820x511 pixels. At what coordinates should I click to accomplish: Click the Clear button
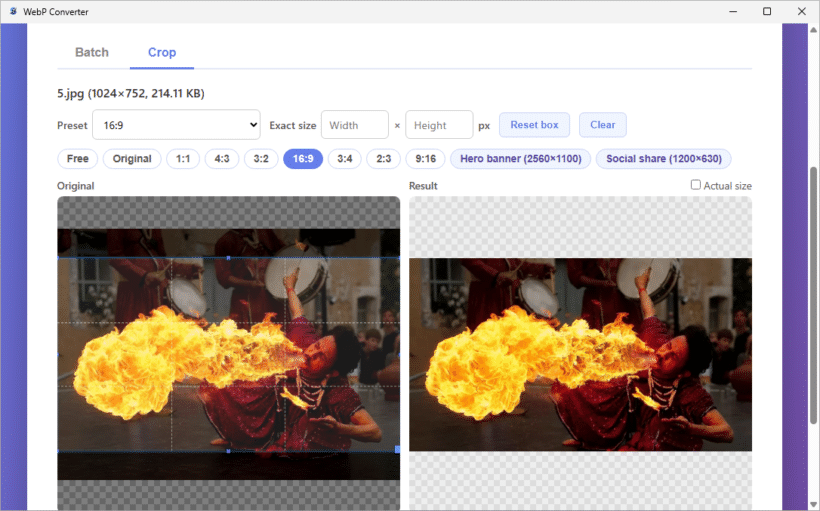[602, 125]
